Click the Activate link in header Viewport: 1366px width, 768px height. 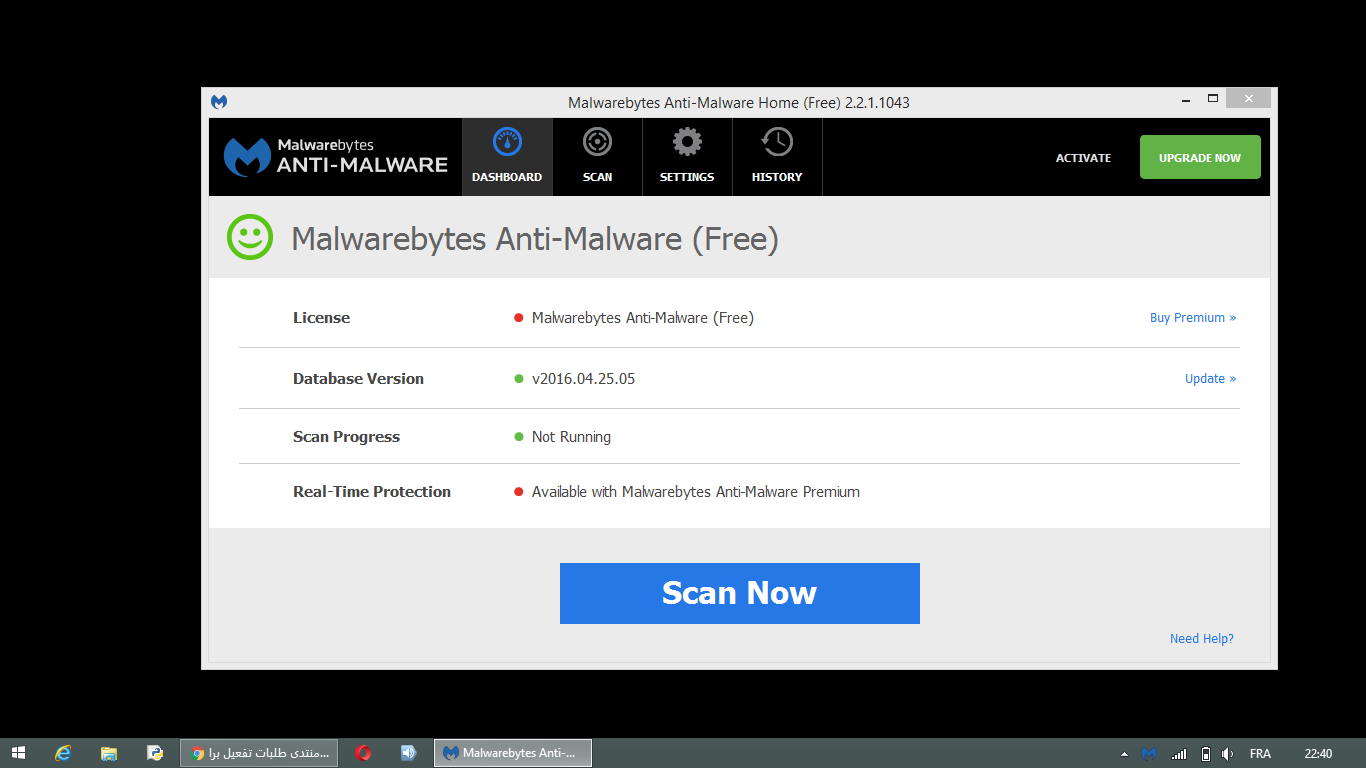tap(1083, 158)
